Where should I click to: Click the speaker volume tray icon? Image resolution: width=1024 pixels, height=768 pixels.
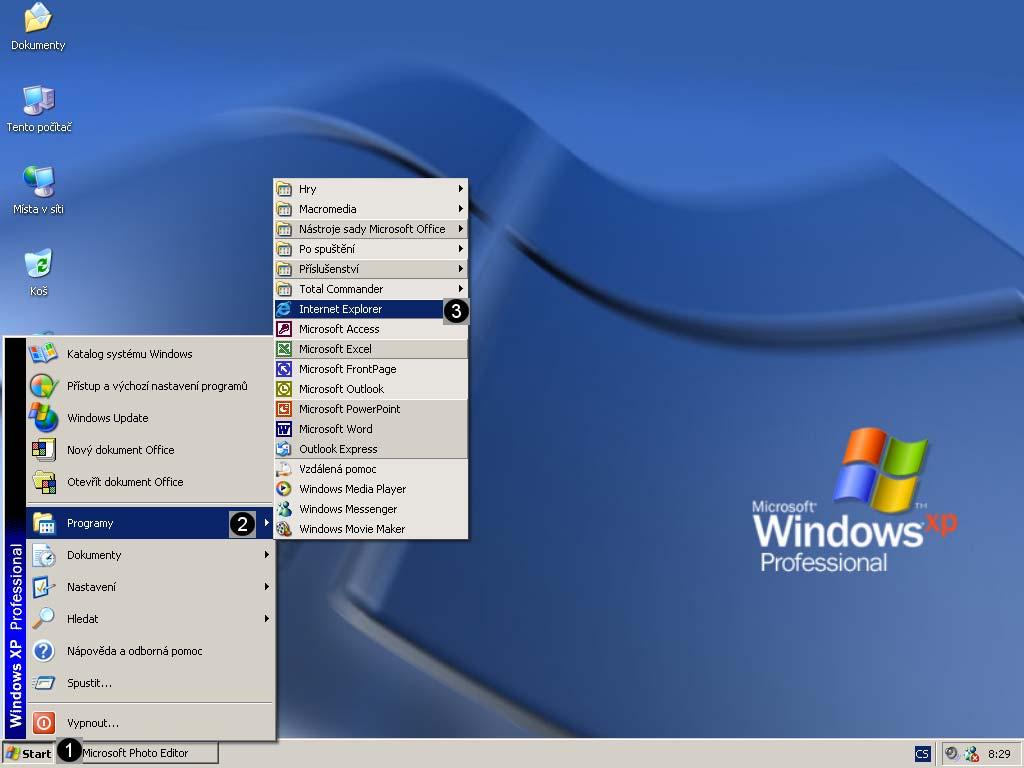952,753
